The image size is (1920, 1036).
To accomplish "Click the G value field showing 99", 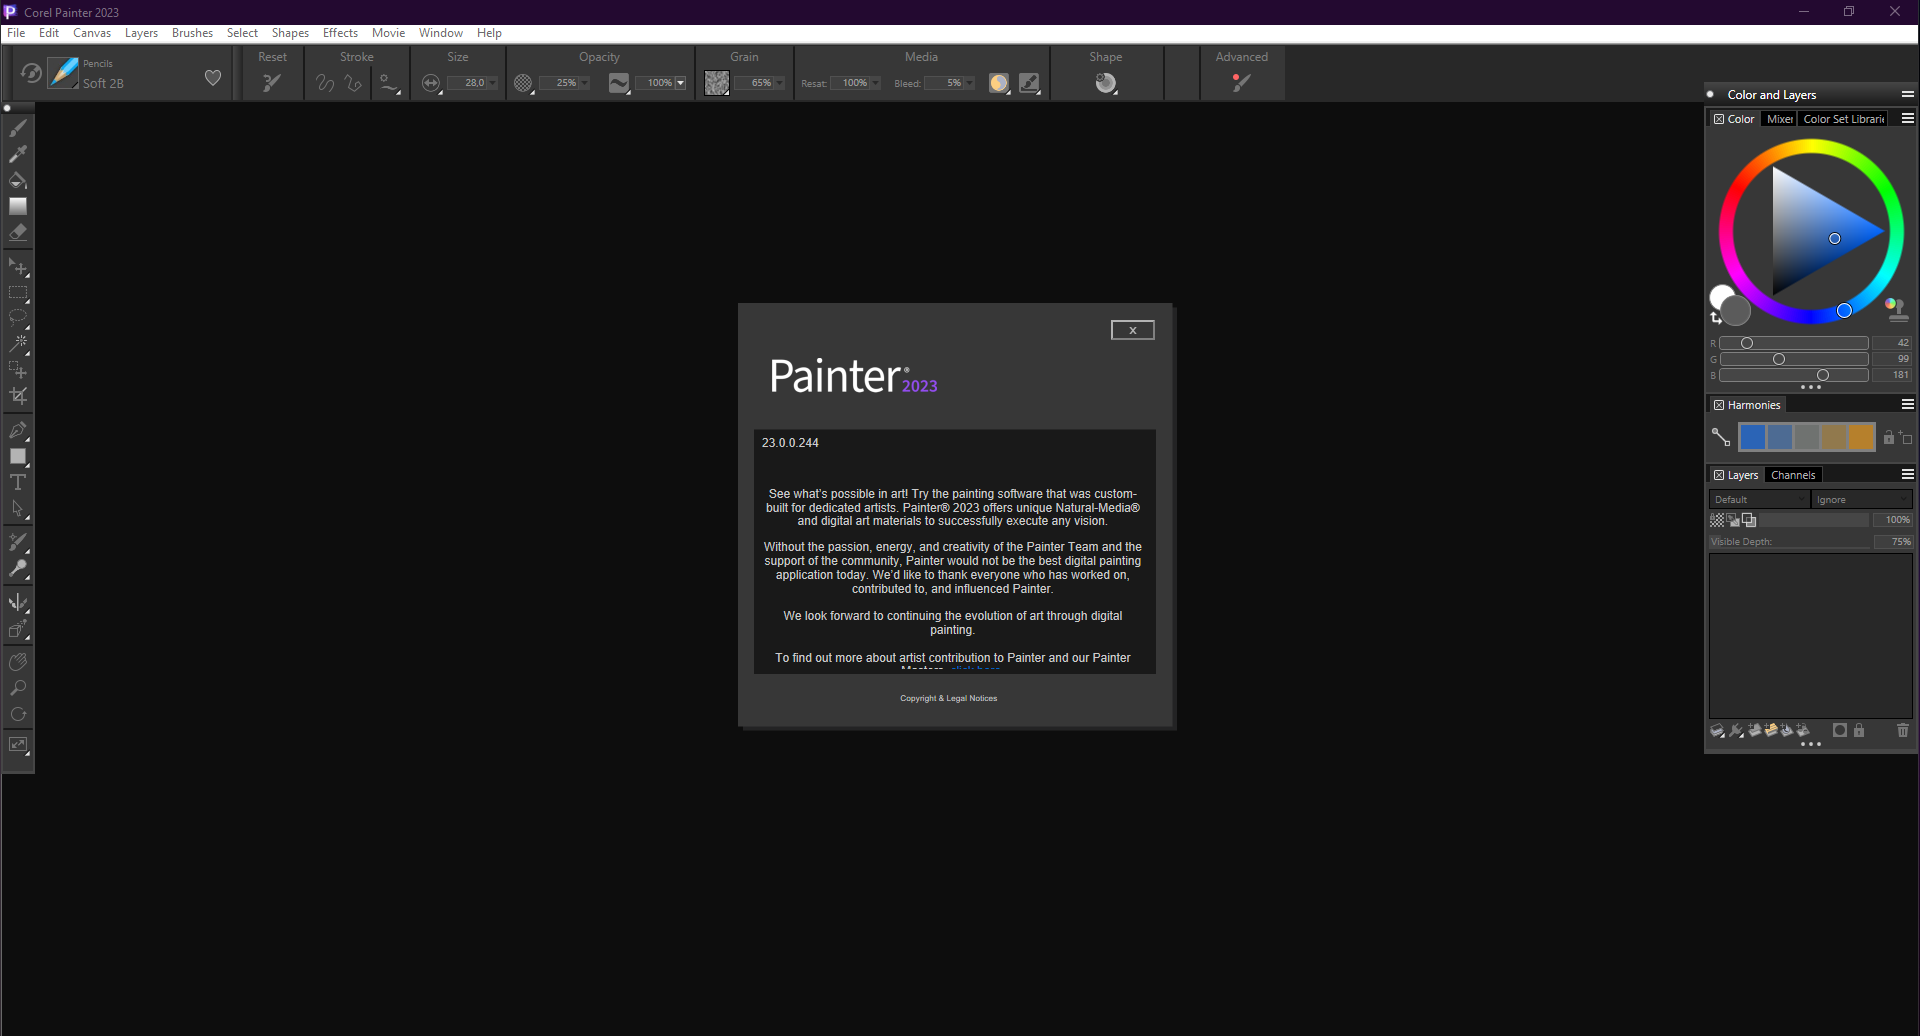I will pyautogui.click(x=1892, y=359).
